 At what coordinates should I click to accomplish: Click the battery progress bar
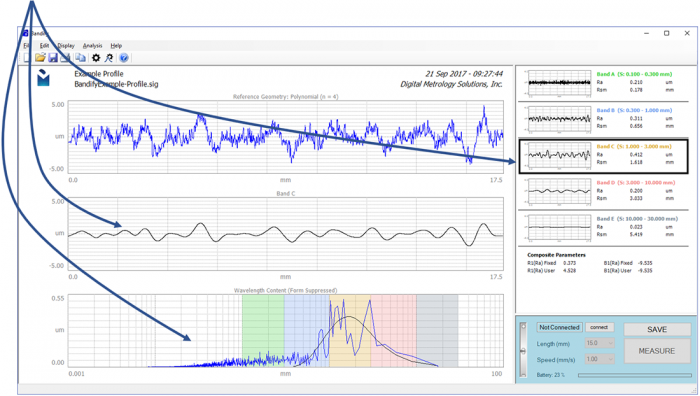click(x=634, y=375)
